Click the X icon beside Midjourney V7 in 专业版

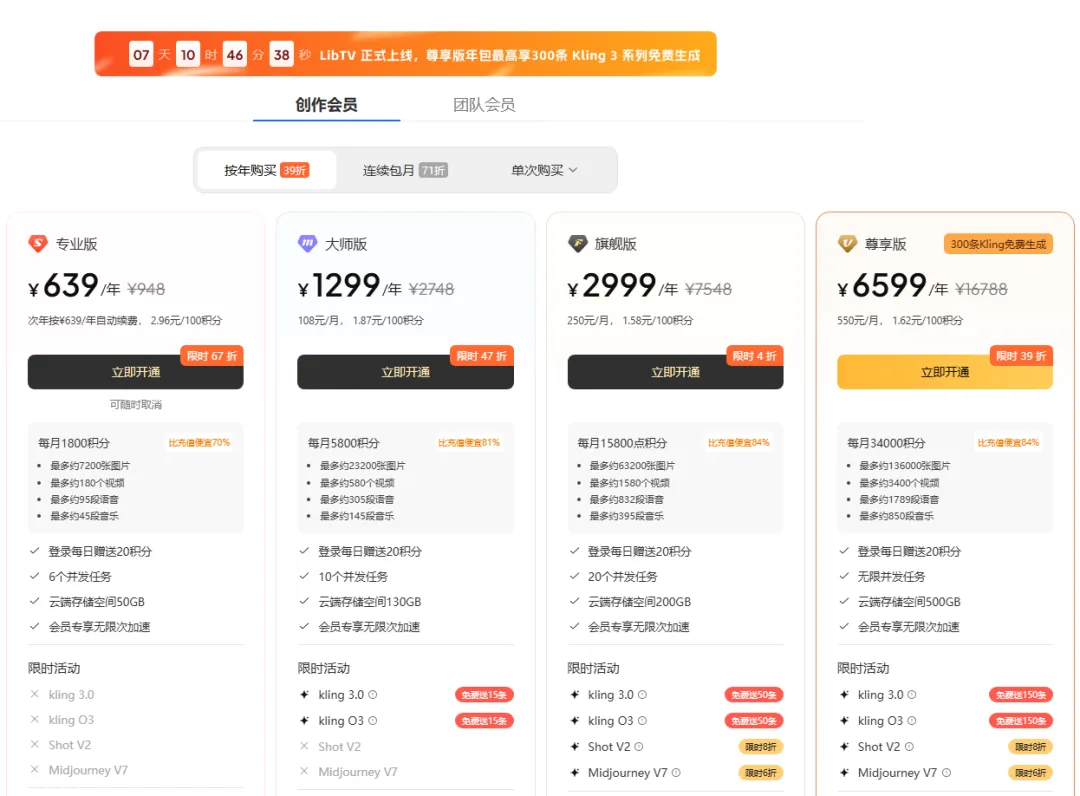(34, 770)
